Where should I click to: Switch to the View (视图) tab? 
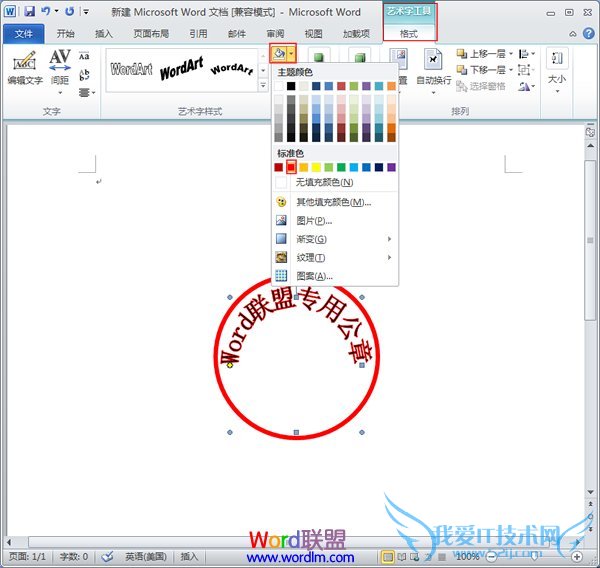(313, 34)
